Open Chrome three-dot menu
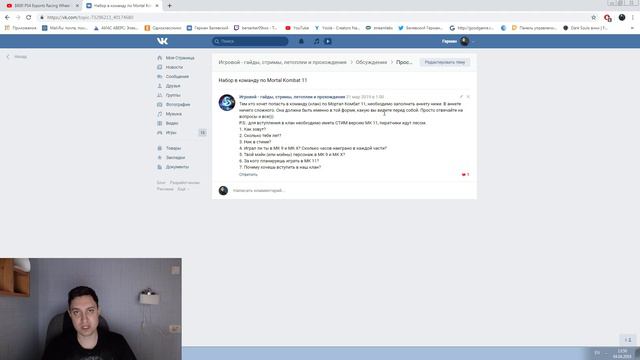The width and height of the screenshot is (640, 360). (x=633, y=18)
